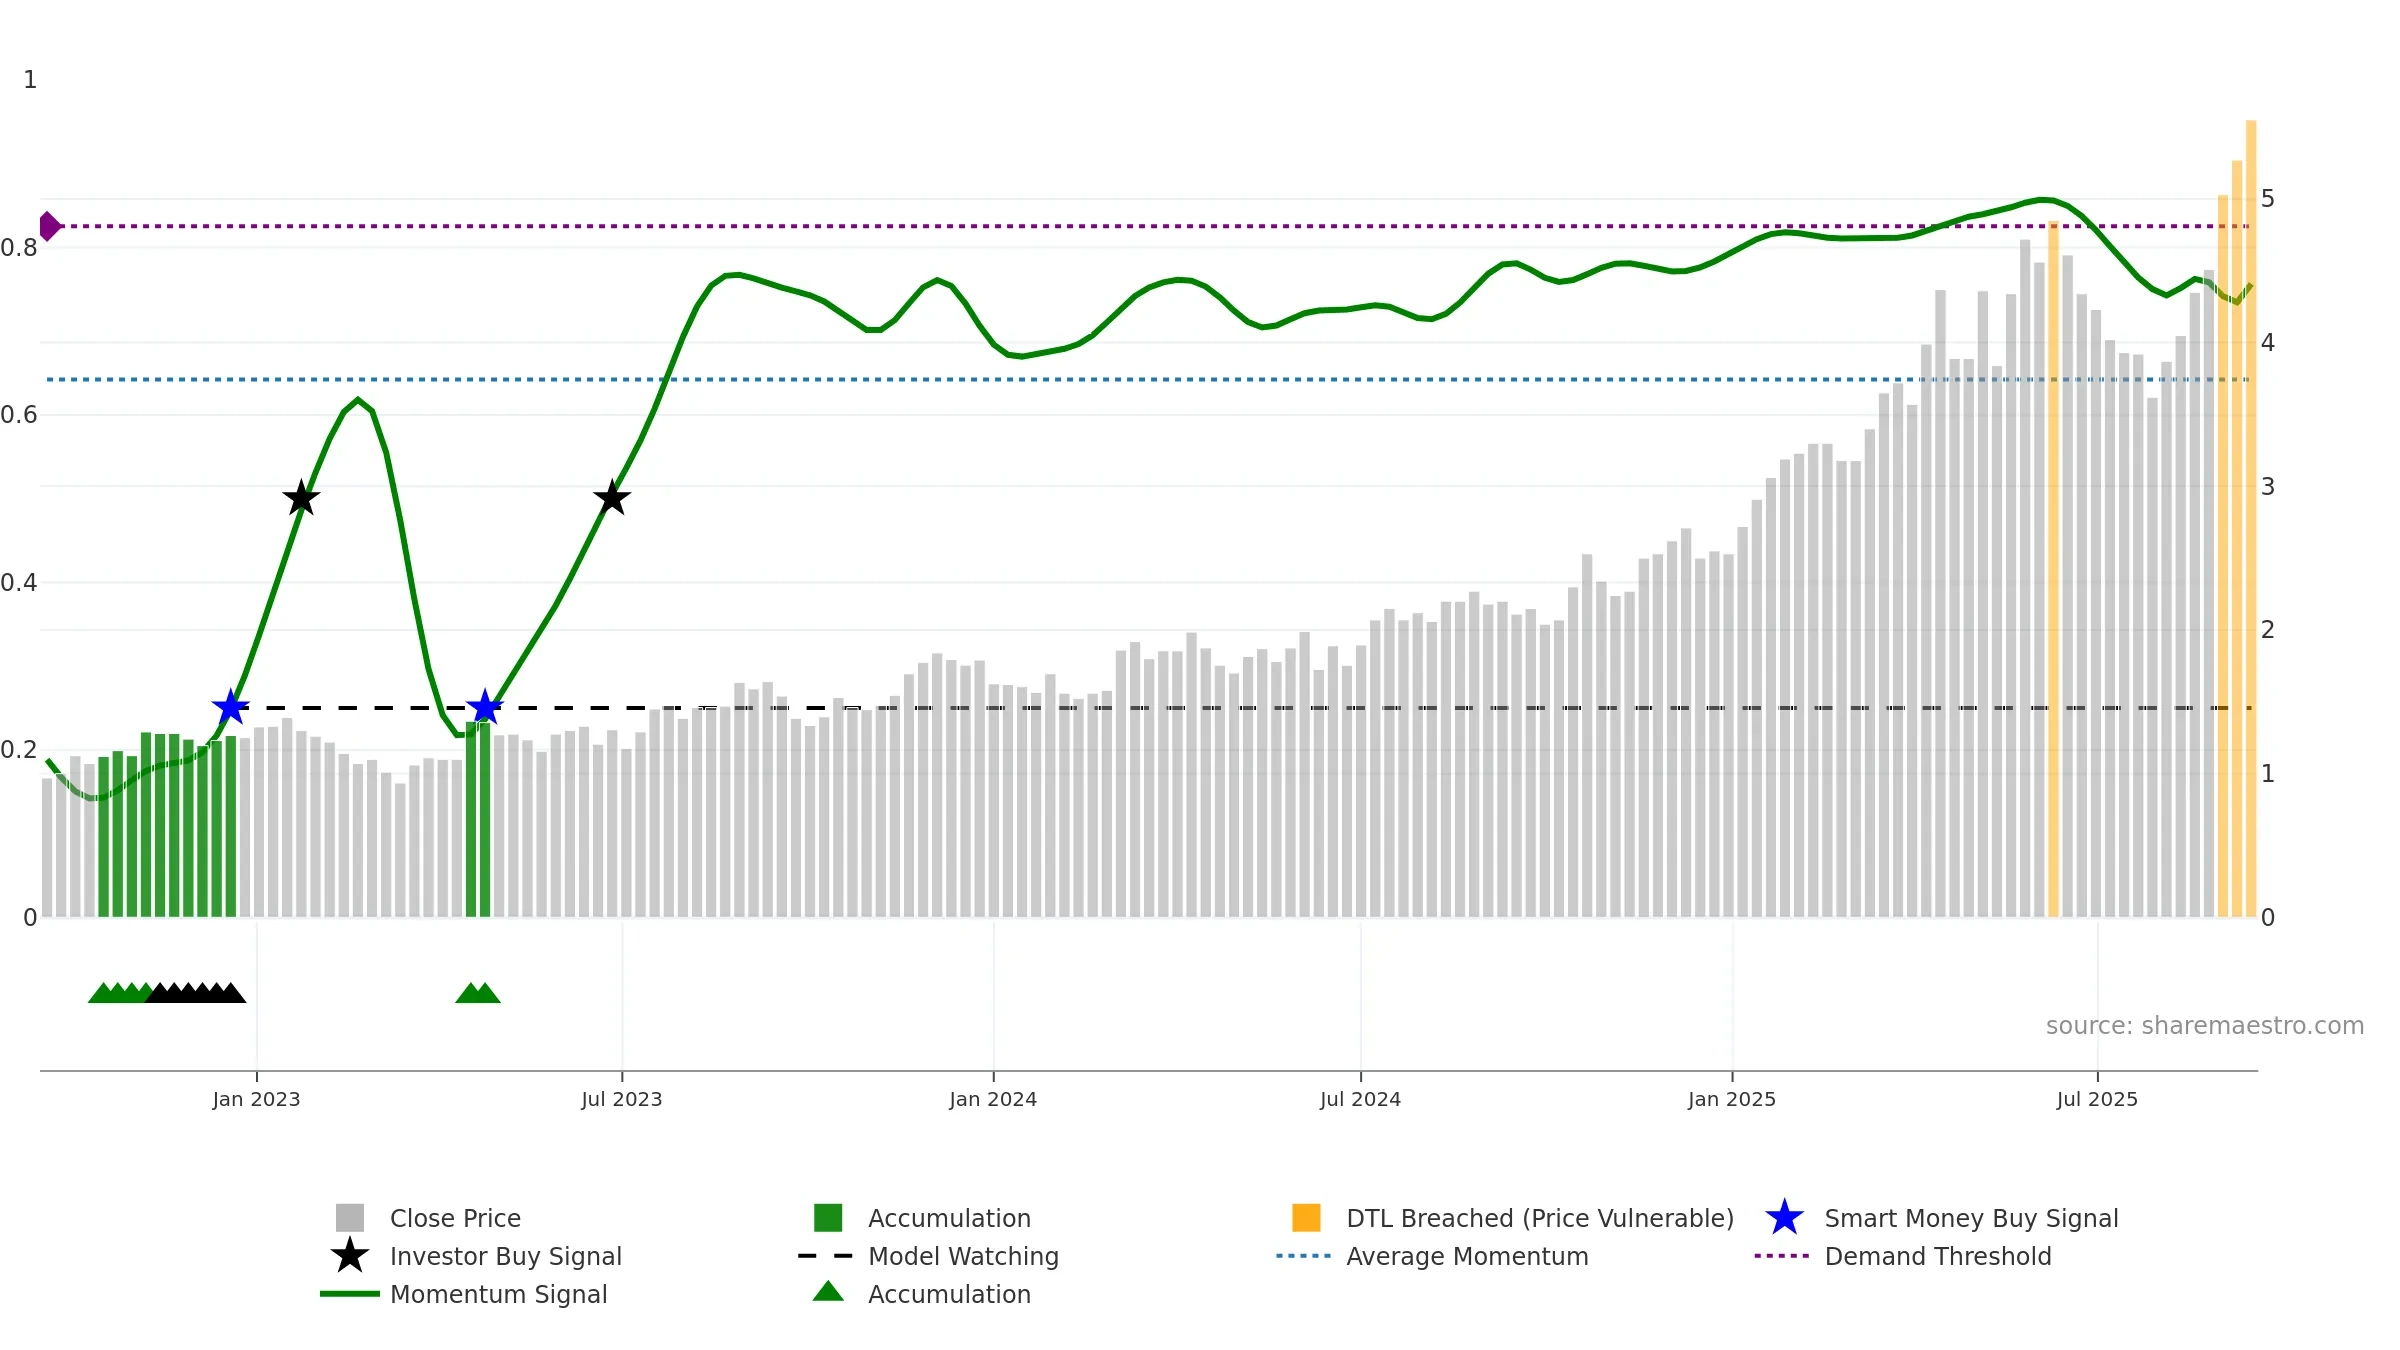Screen dimensions: 2400x1350
Task: Click the purple diamond Demand Threshold marker
Action: coord(48,226)
